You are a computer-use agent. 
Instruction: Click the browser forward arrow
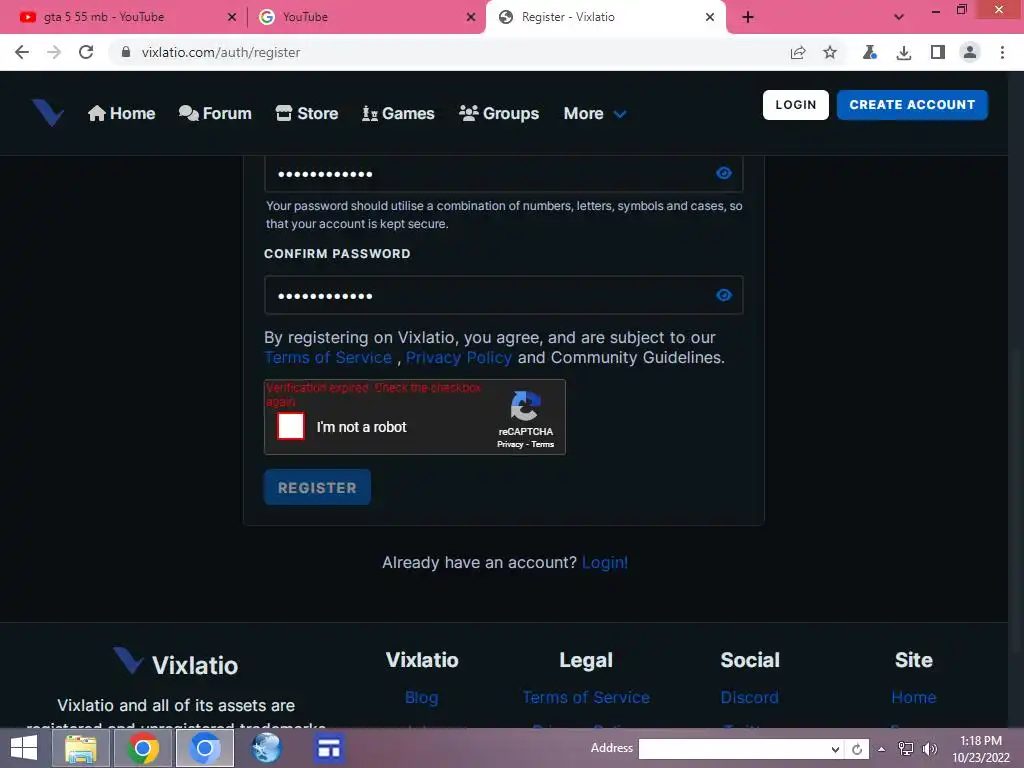pyautogui.click(x=54, y=52)
